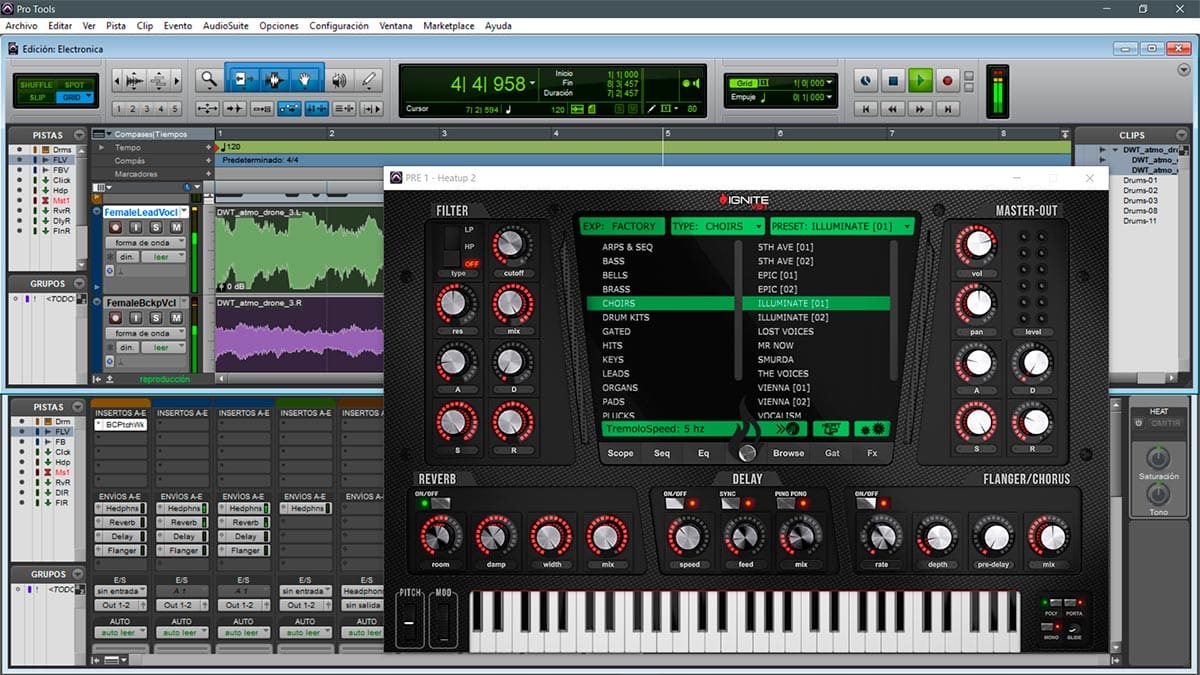Recall zoom preset 3
Viewport: 1200px width, 675px height.
click(146, 109)
